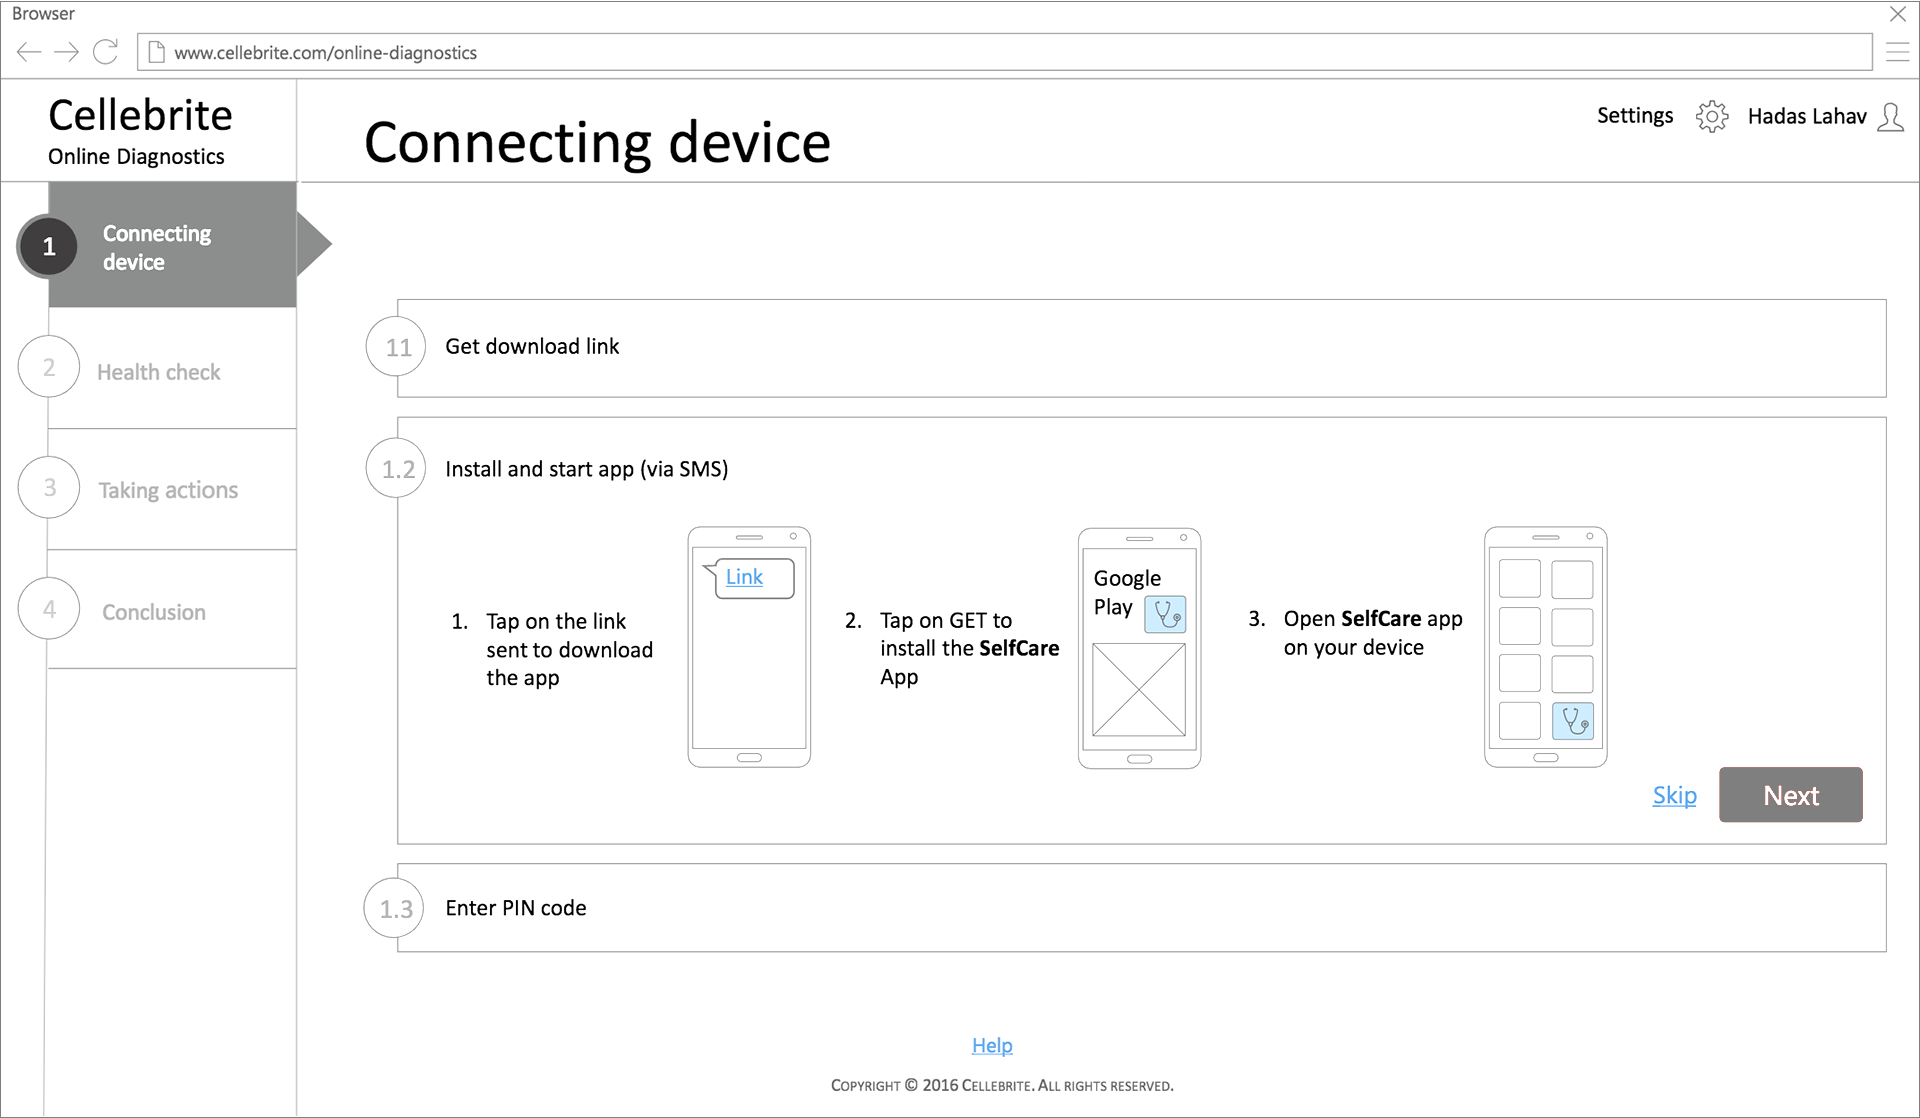Click the dark step 1 circle
1920x1118 pixels.
[48, 246]
